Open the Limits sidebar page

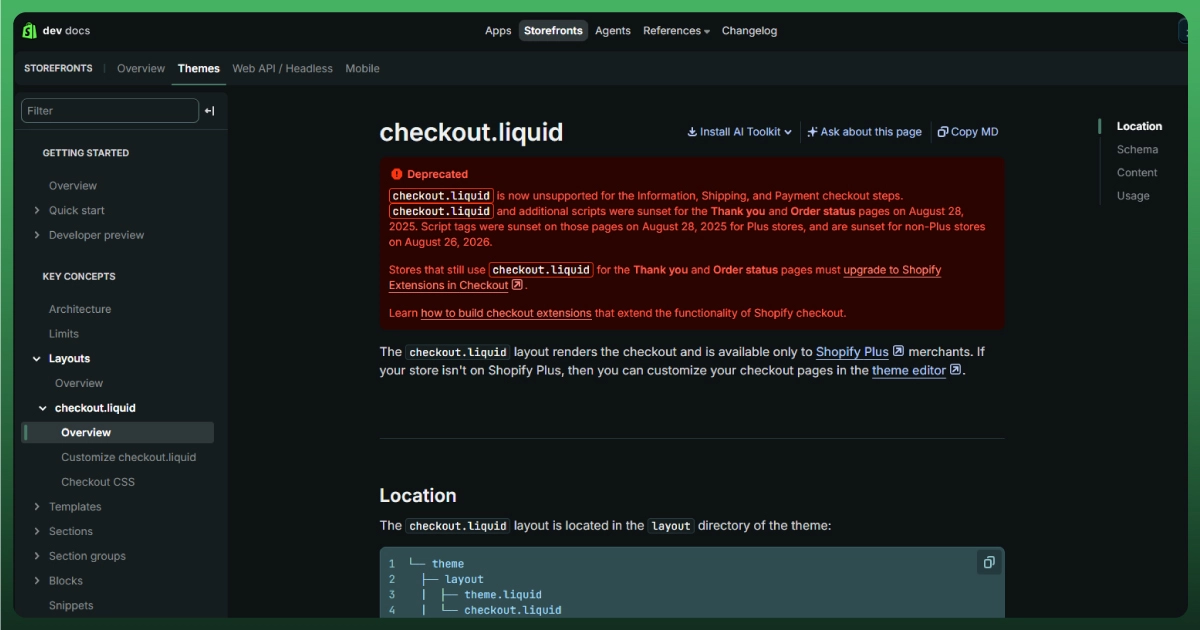[x=64, y=334]
